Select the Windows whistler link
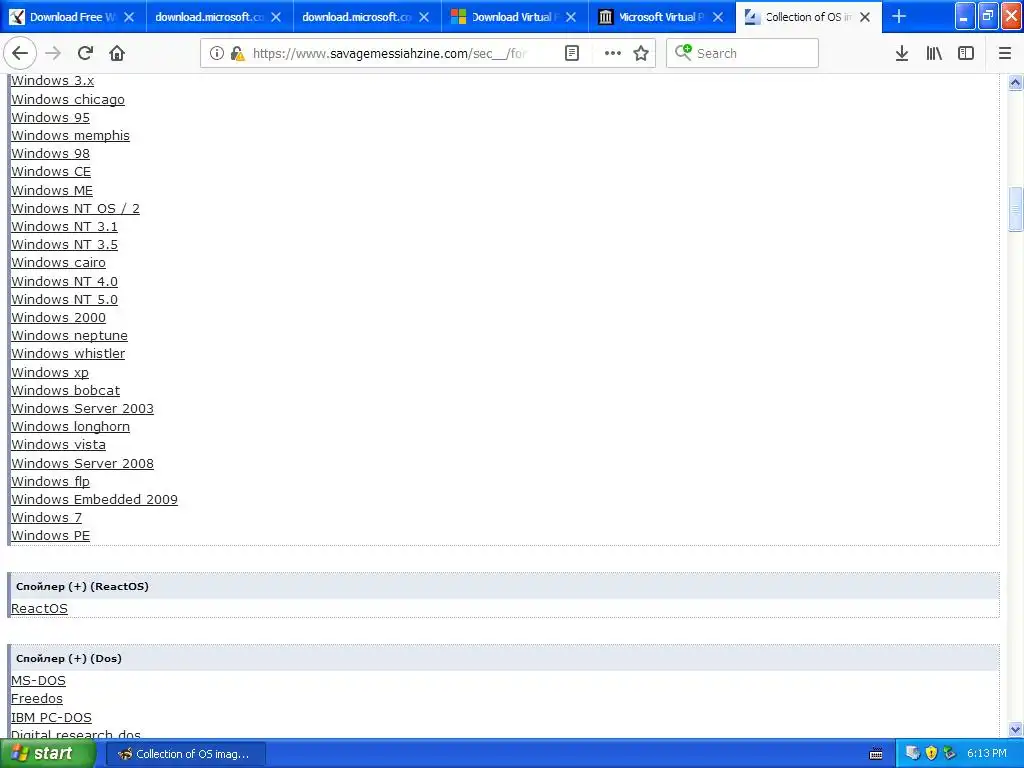Screen dimensions: 1024x768 (68, 353)
